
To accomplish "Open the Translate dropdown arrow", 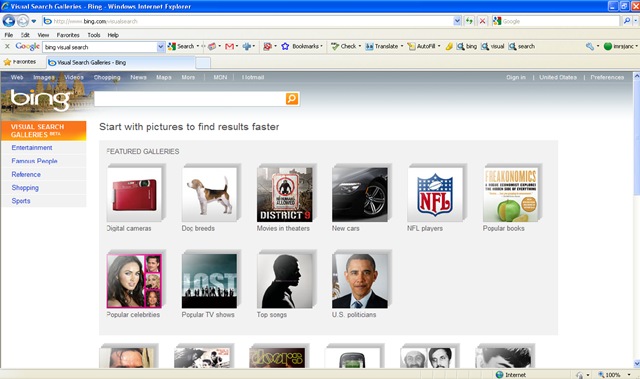I will [402, 46].
